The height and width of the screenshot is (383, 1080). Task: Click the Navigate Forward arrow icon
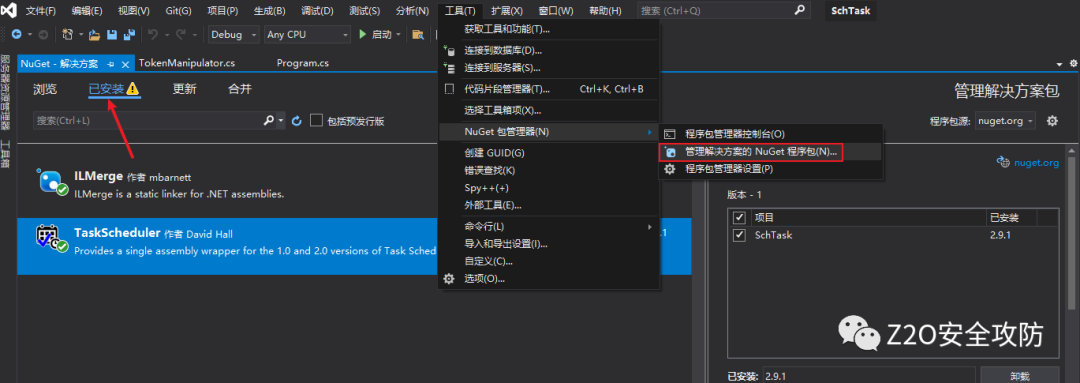click(x=43, y=34)
